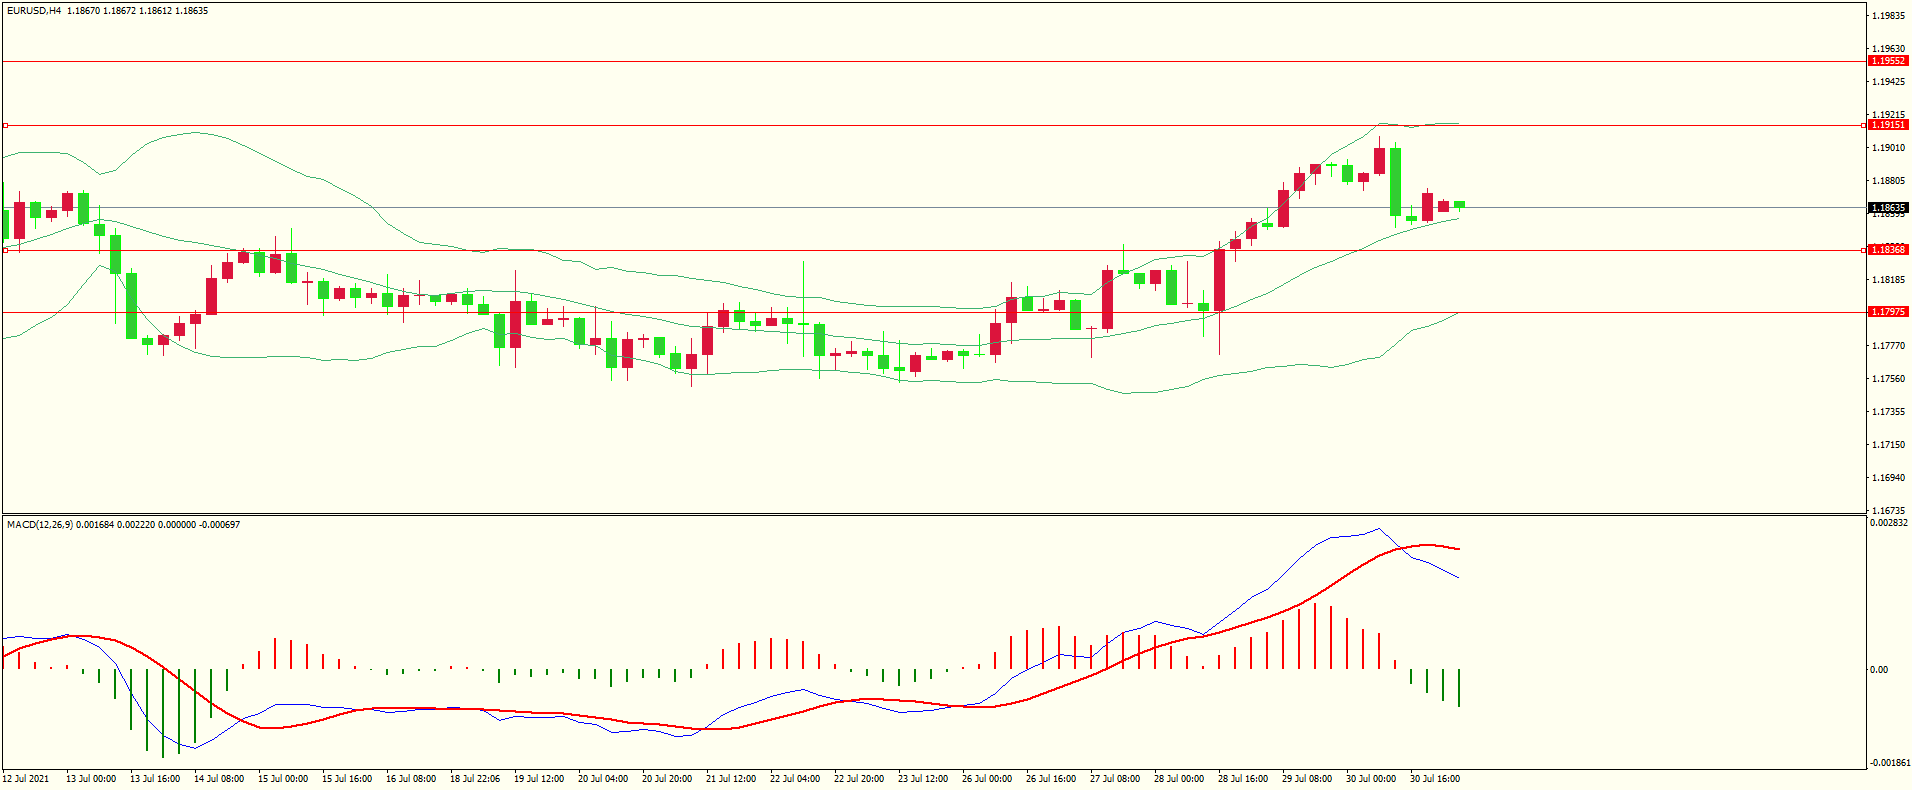Select the red 1.19552 price label

click(x=1888, y=61)
